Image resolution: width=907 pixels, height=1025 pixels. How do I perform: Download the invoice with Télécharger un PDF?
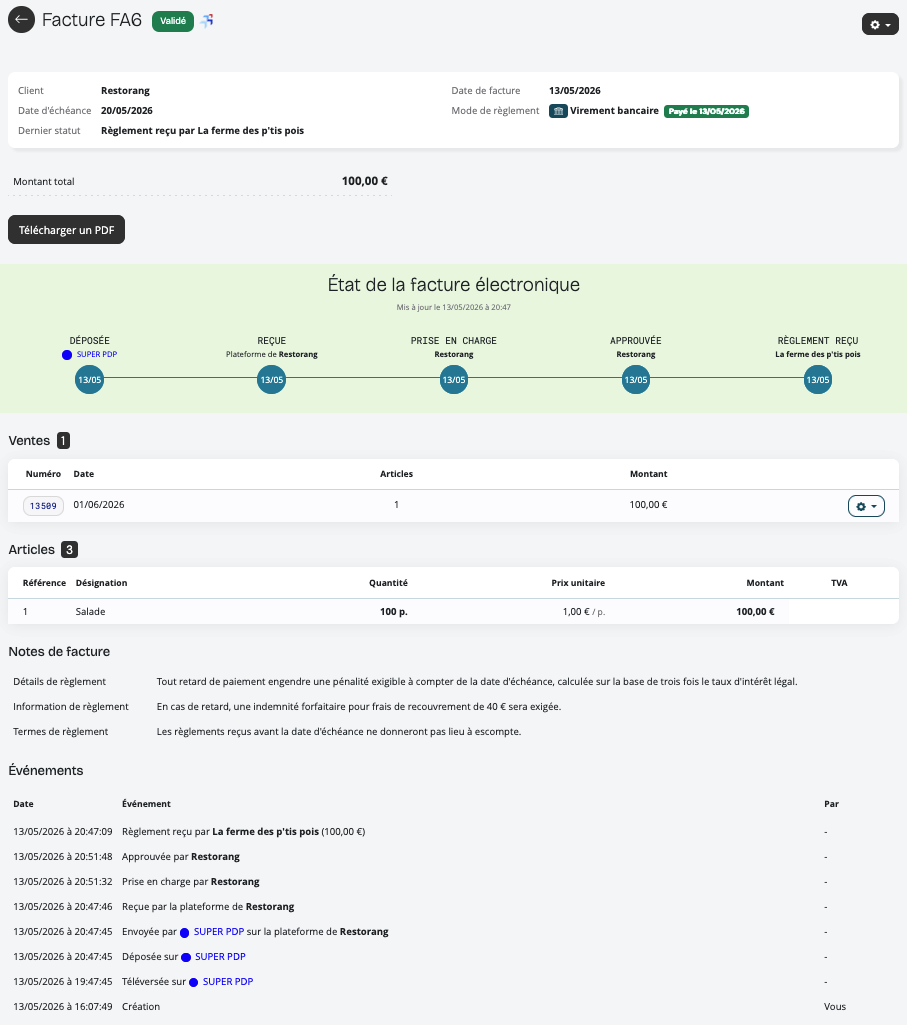[x=66, y=230]
